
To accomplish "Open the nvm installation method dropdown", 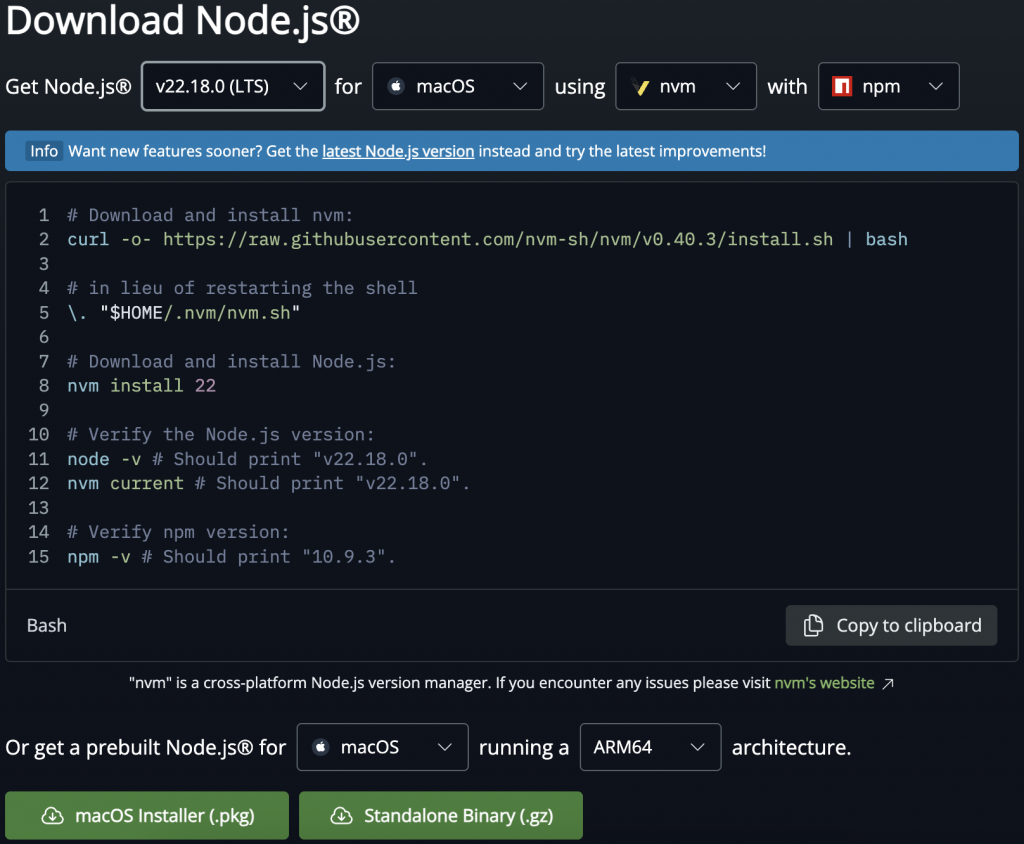I will coord(686,86).
